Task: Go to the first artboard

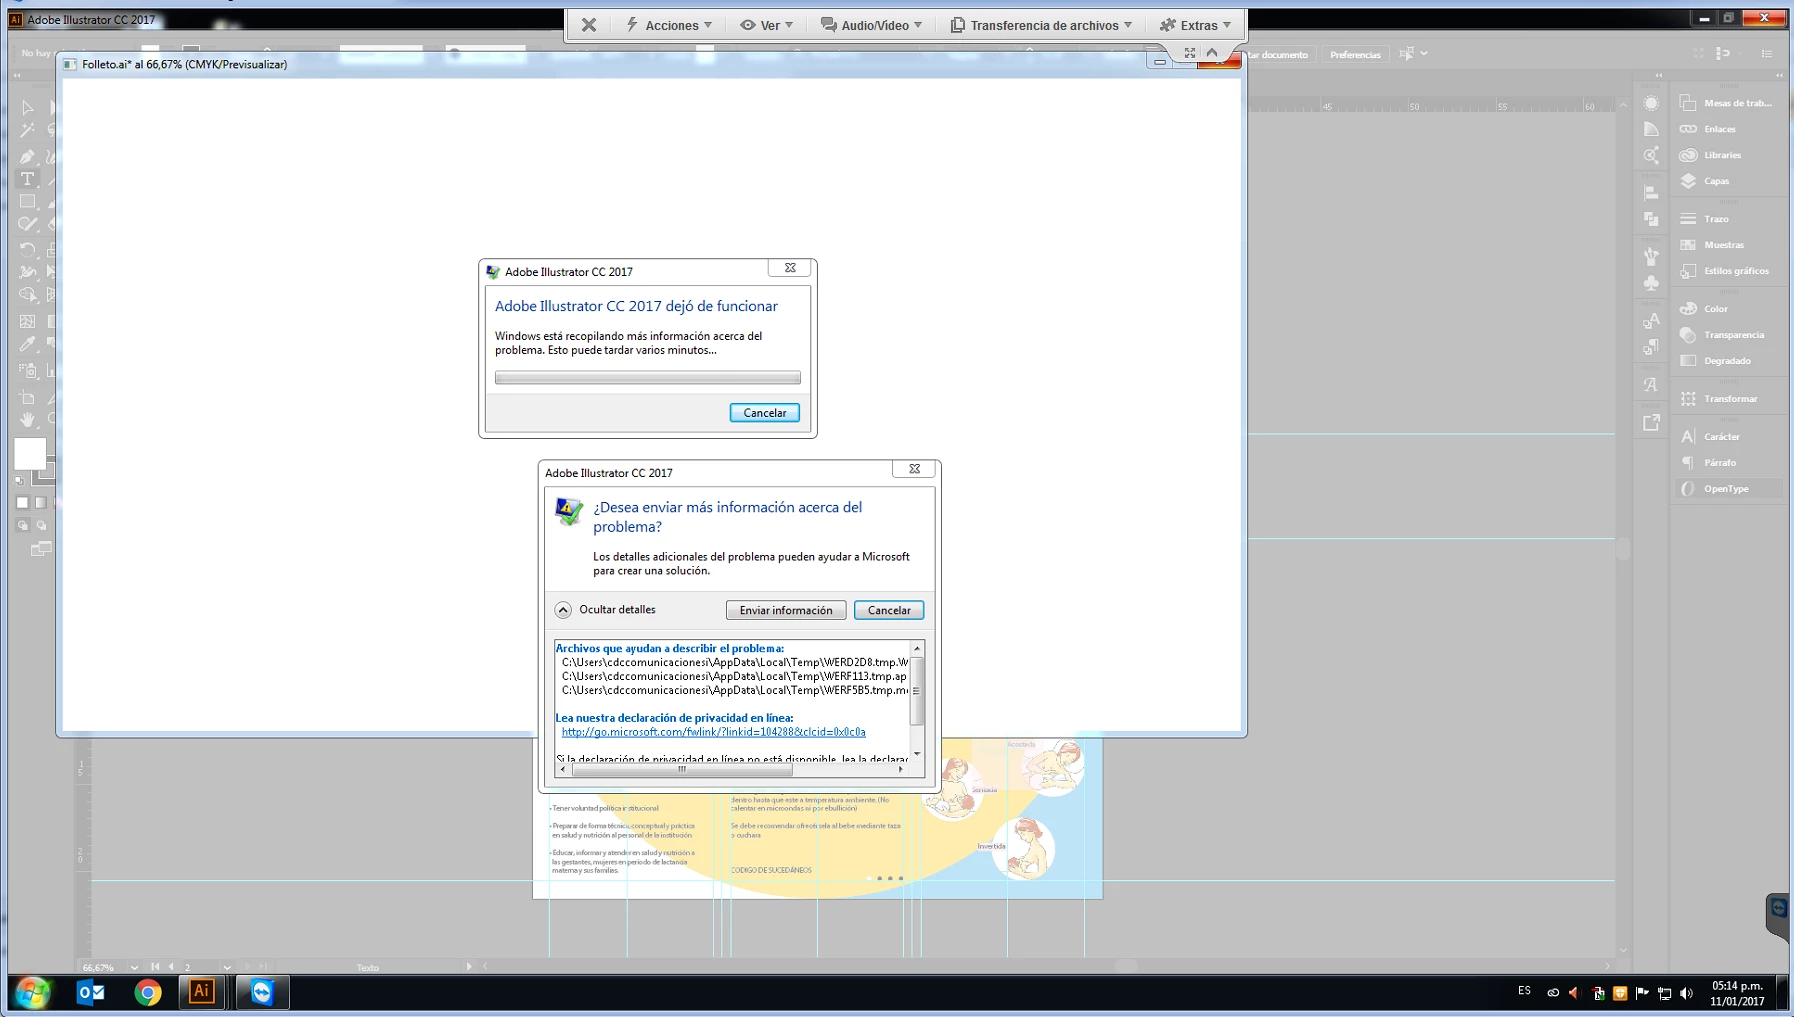Action: coord(155,967)
